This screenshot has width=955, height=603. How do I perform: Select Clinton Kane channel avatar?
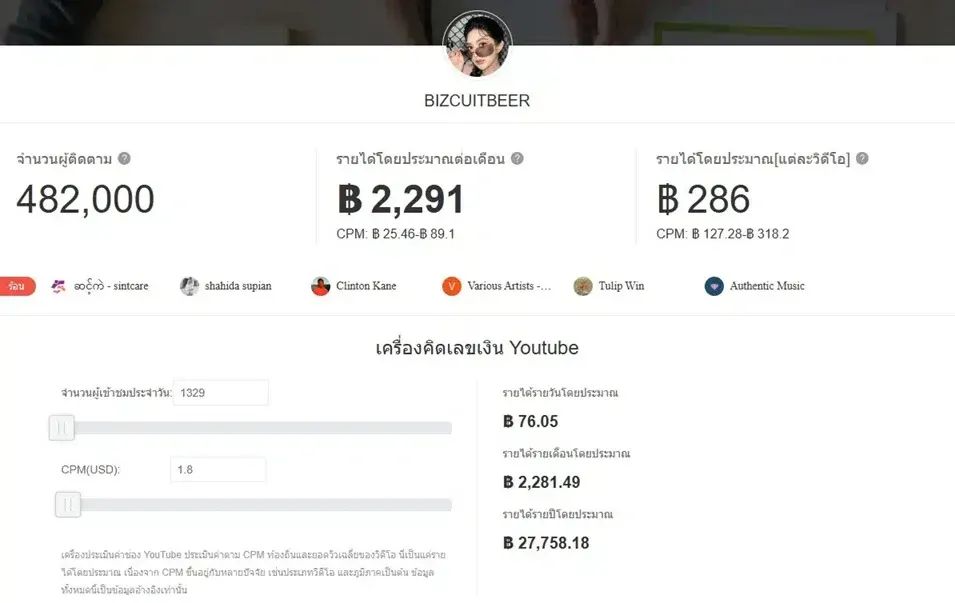pyautogui.click(x=320, y=286)
